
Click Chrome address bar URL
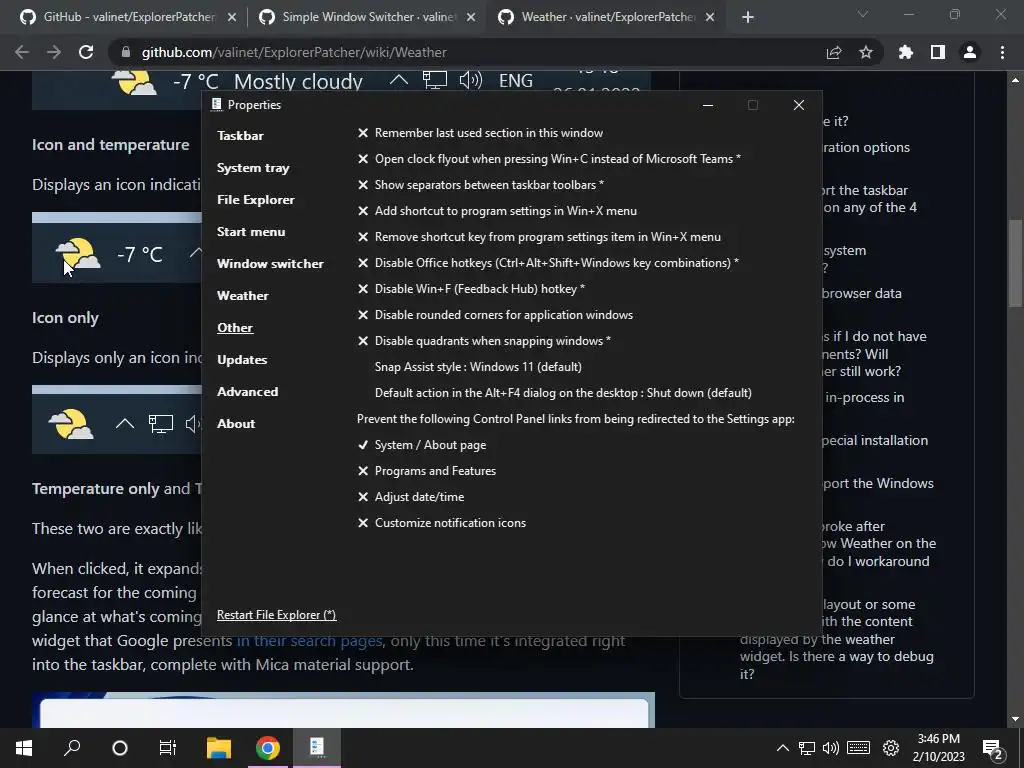[x=294, y=52]
